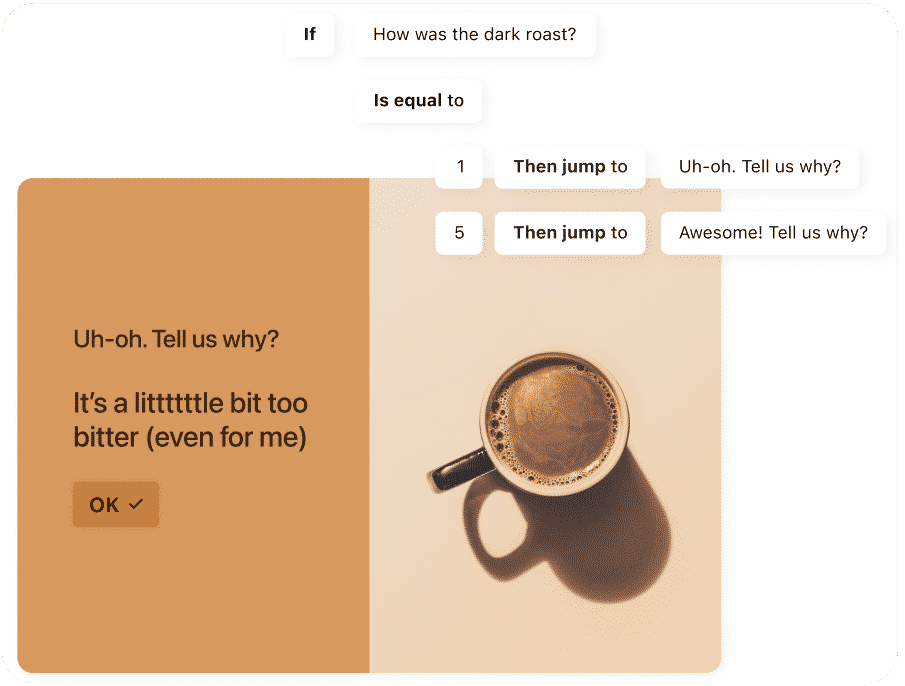Open the 'If' condition chip
905x686 pixels.
click(309, 35)
